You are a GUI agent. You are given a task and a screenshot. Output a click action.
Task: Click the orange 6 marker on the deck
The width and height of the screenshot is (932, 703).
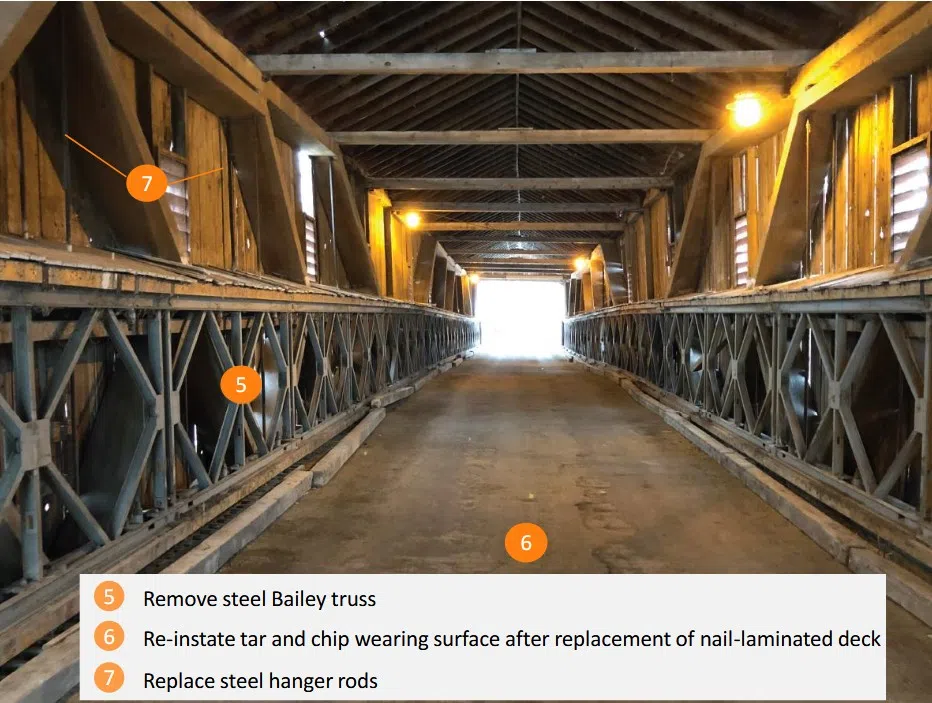tap(526, 542)
